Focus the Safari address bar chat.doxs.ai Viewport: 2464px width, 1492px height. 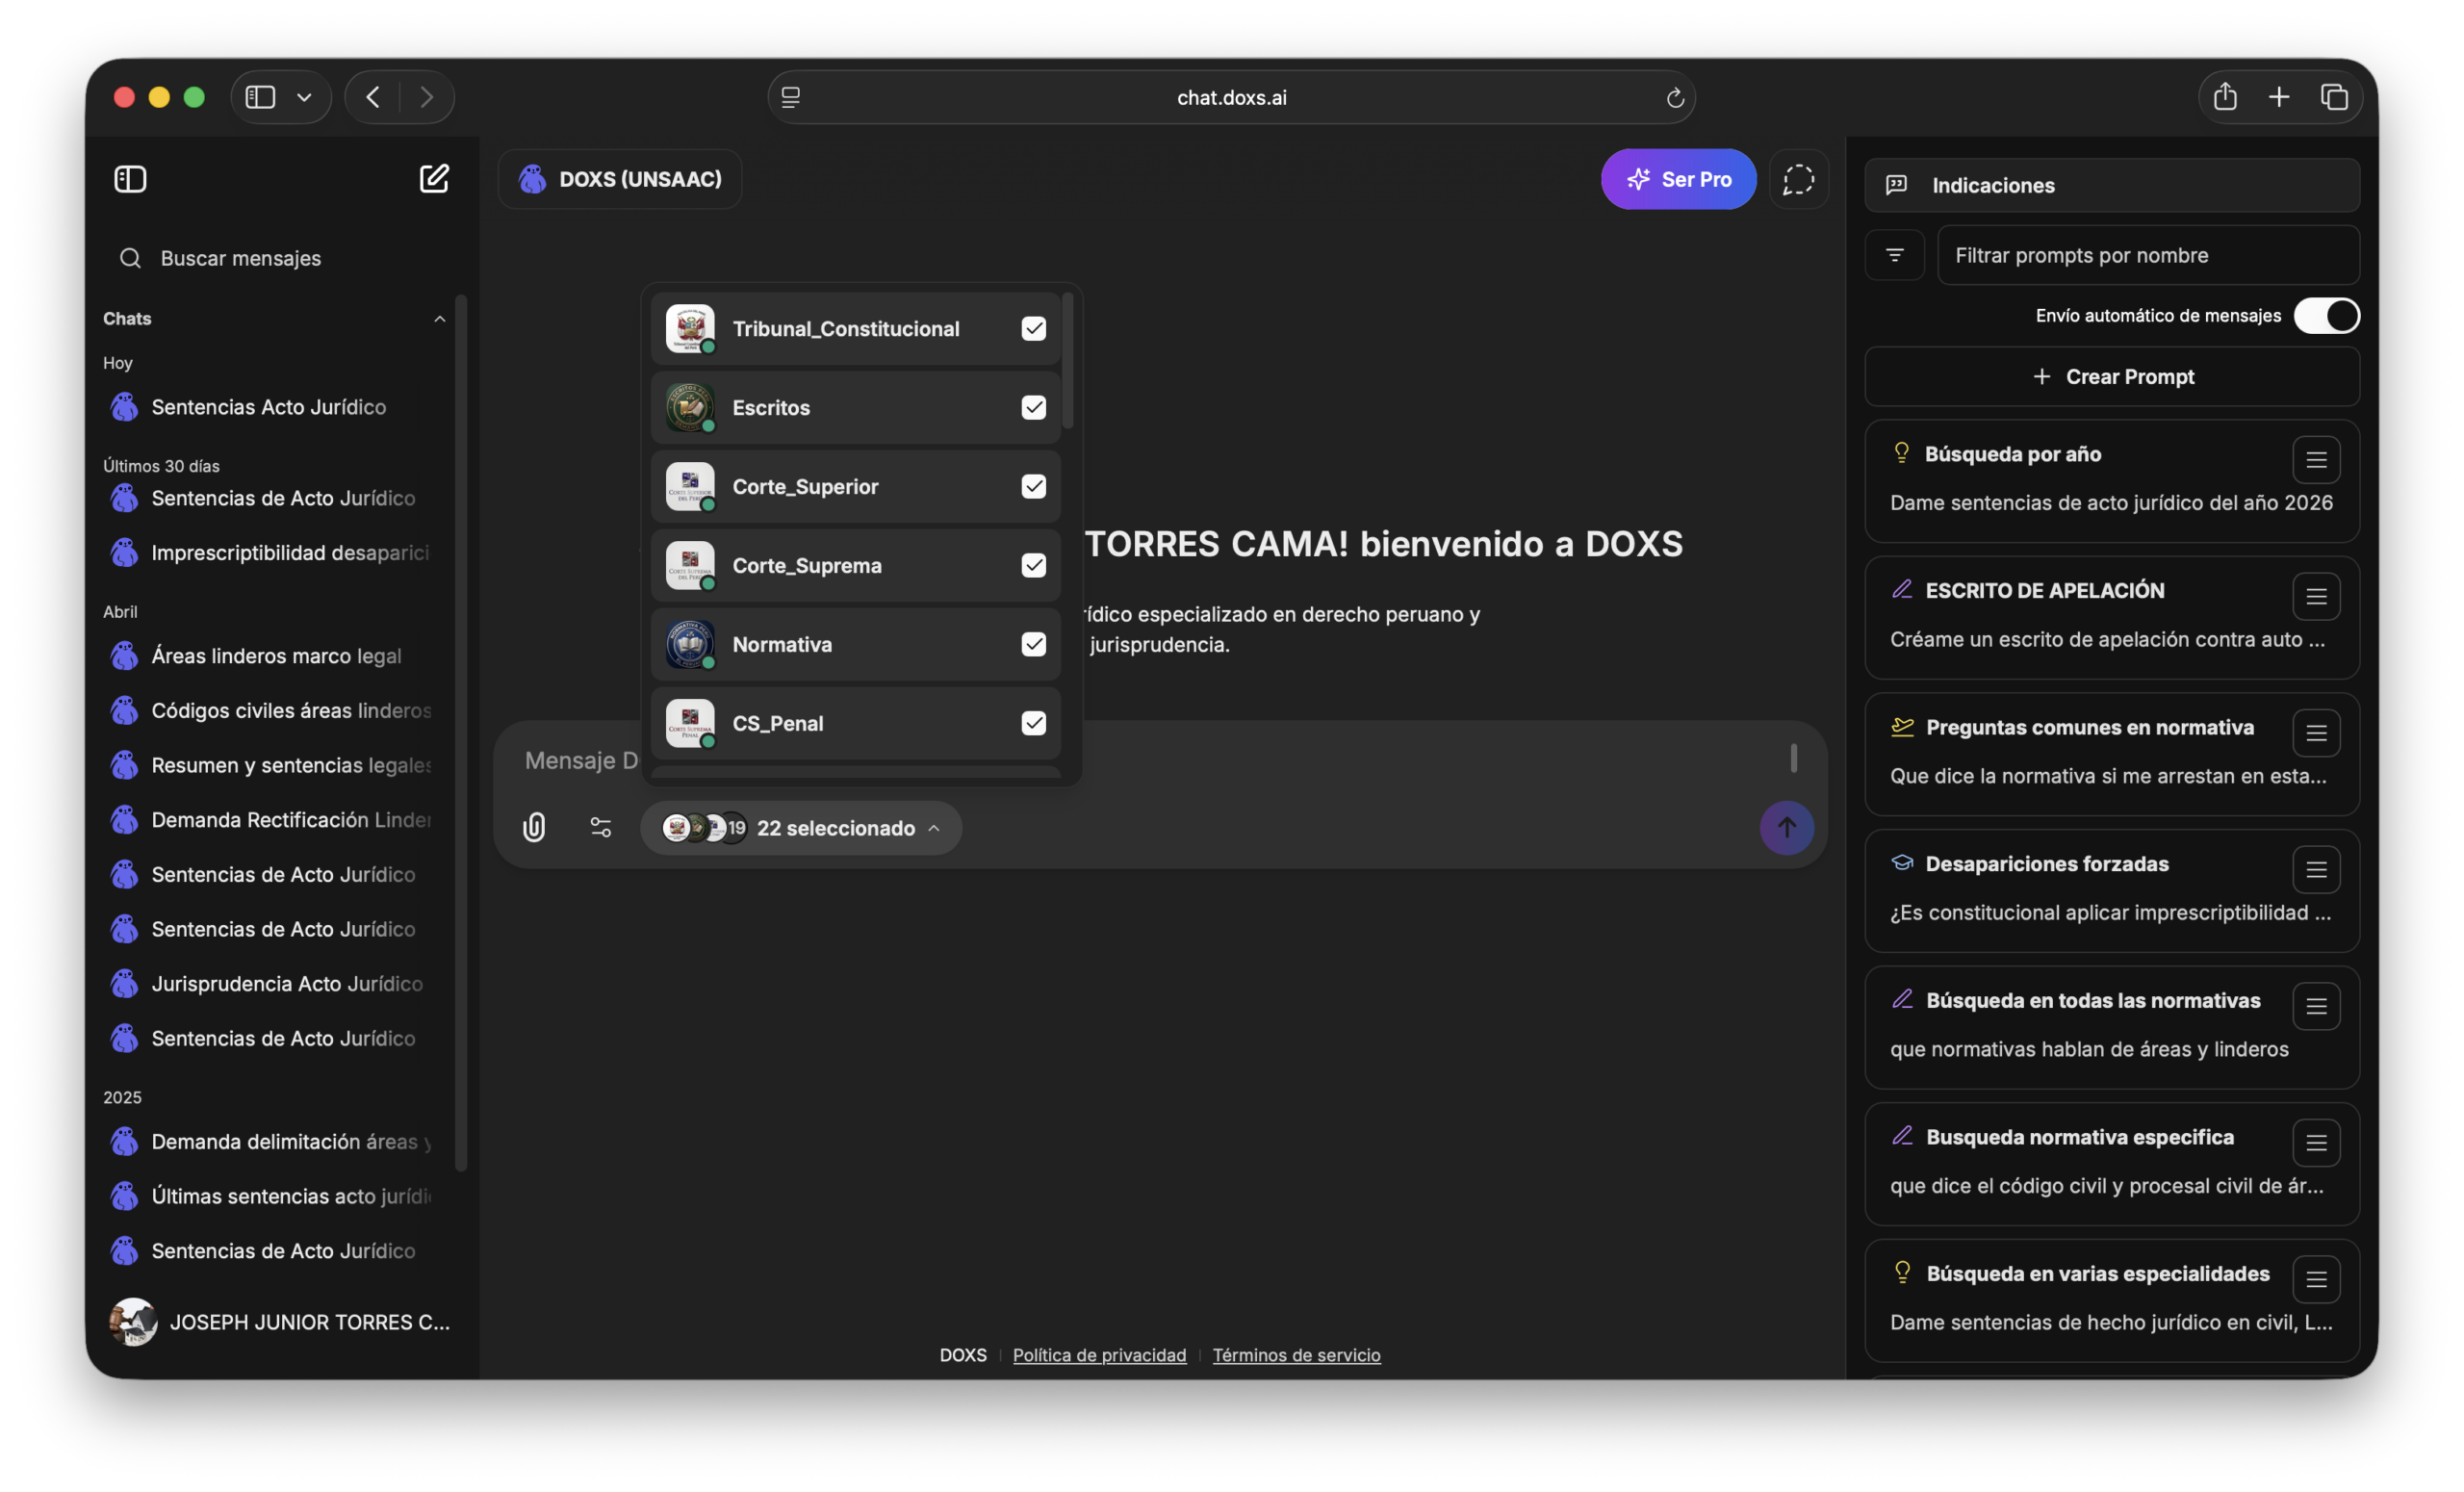[1231, 97]
